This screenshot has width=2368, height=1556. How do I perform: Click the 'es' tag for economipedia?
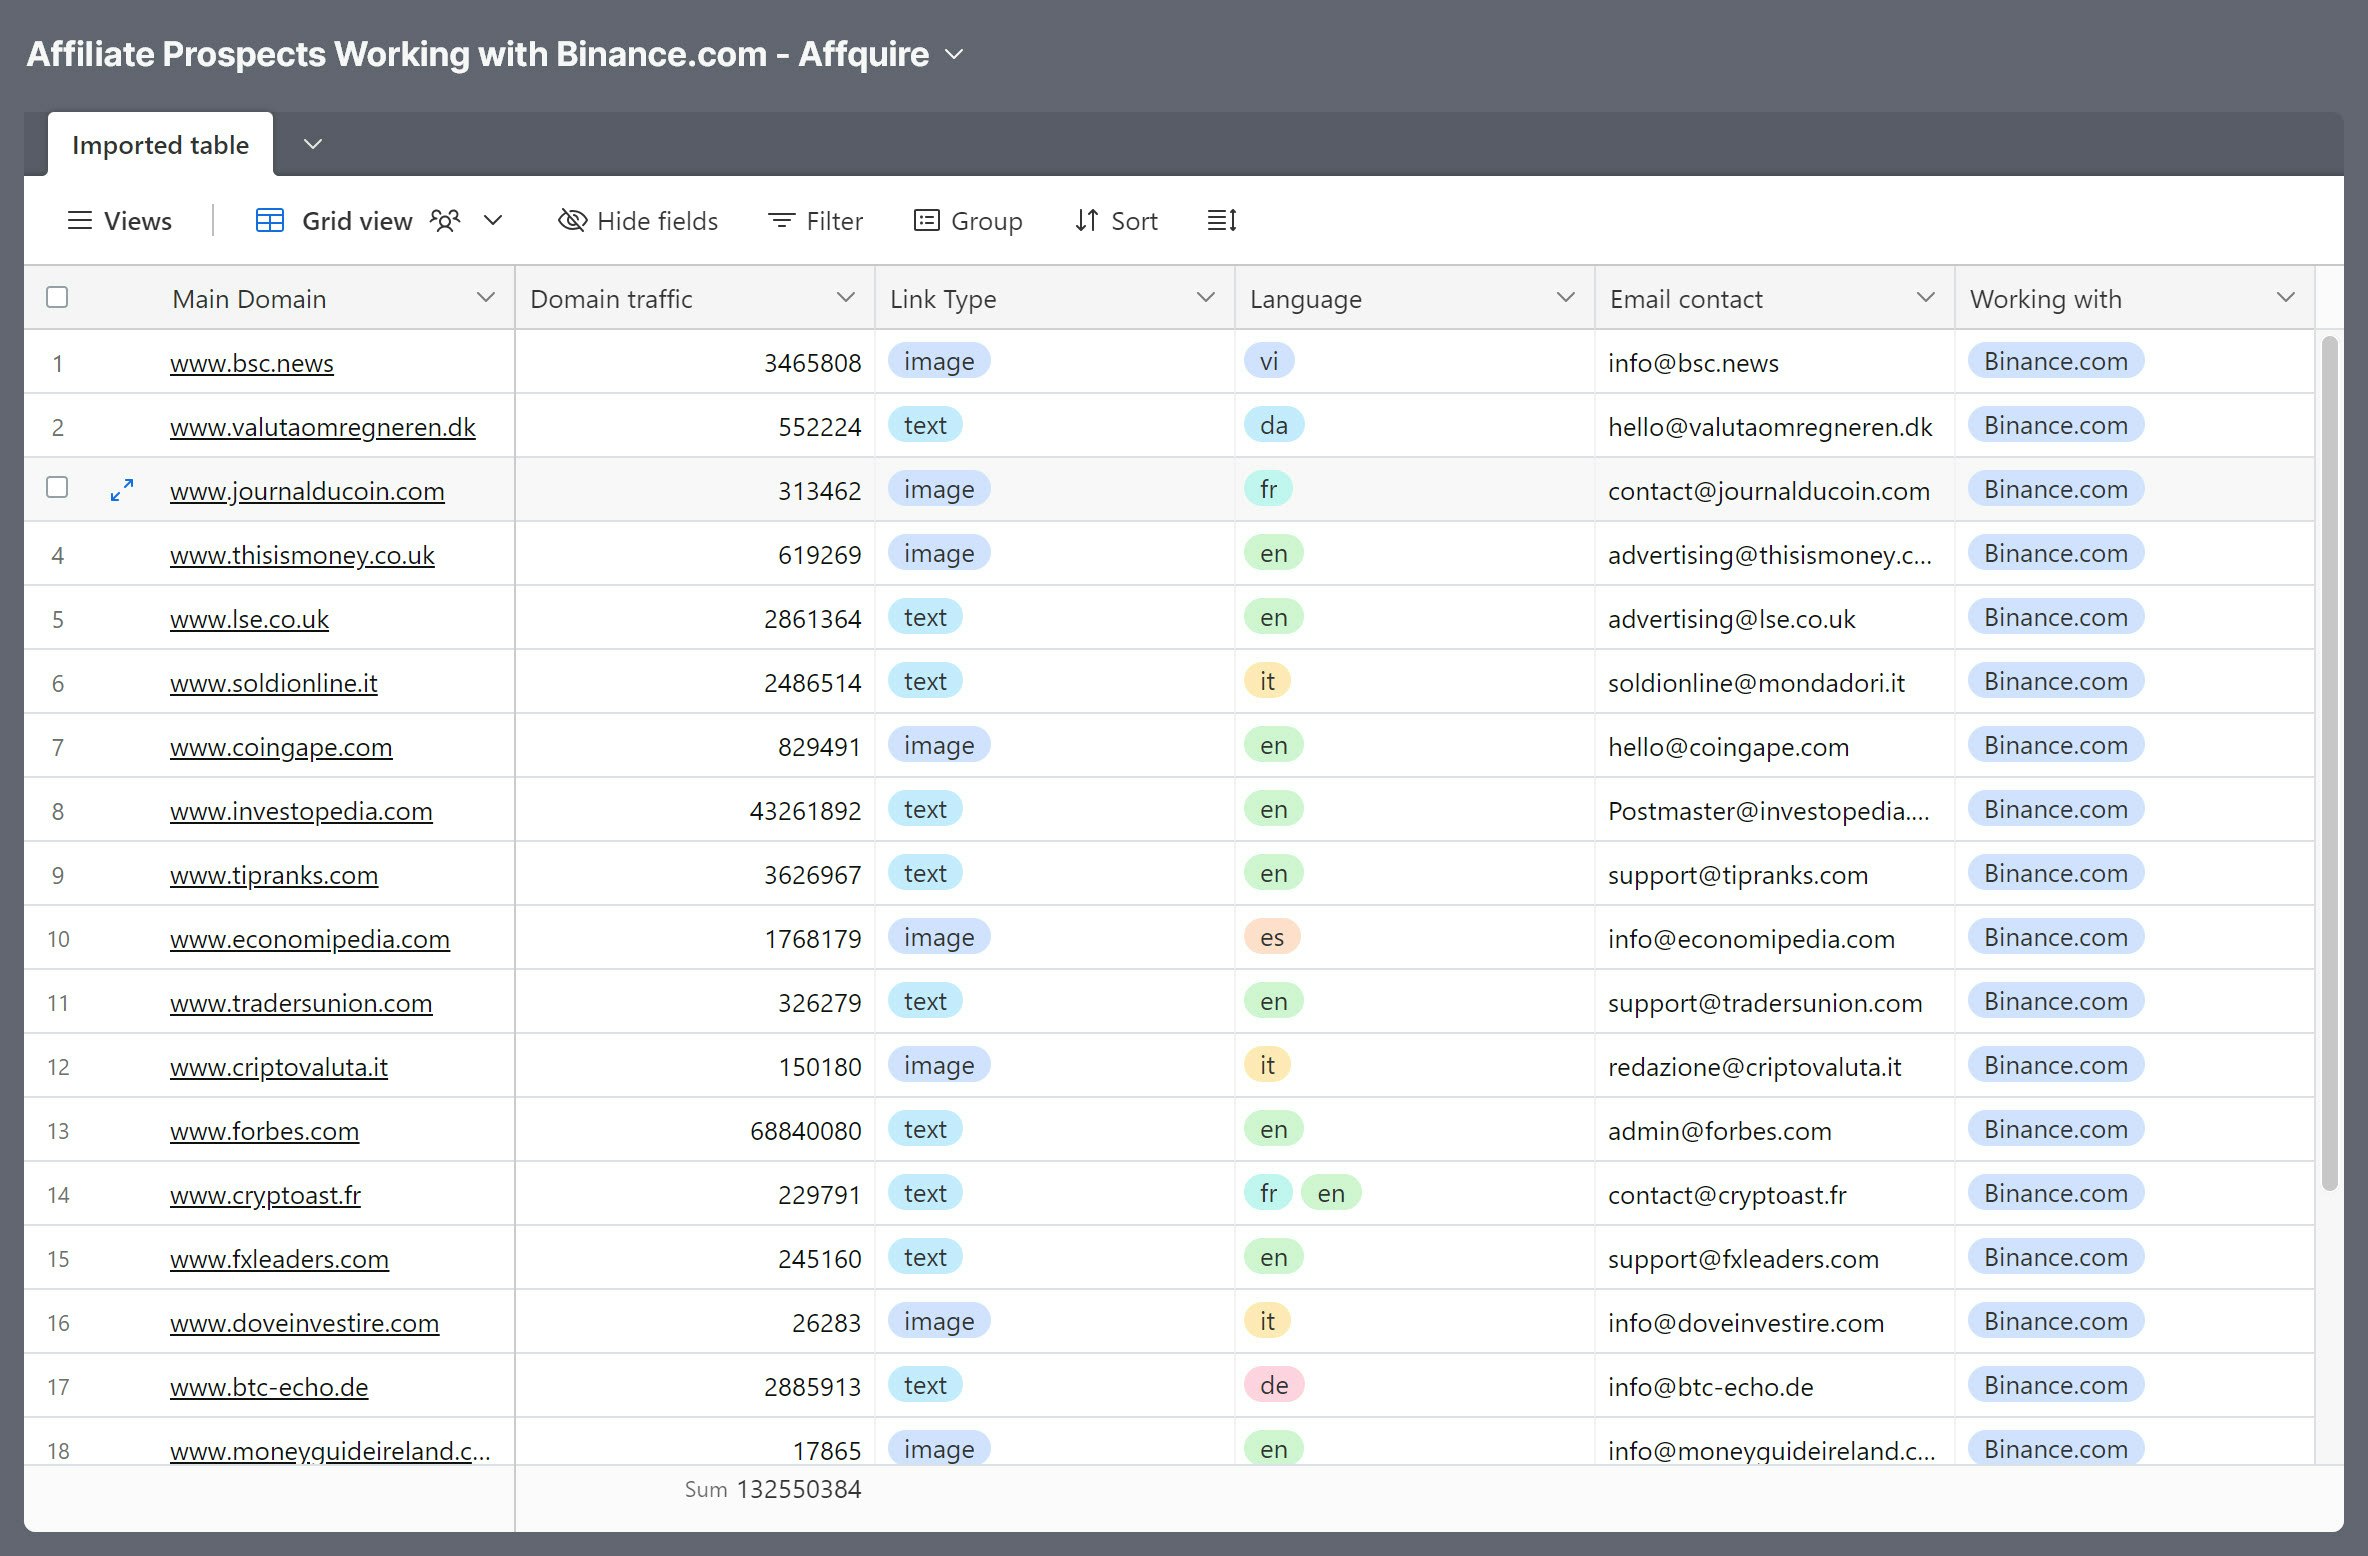1272,937
